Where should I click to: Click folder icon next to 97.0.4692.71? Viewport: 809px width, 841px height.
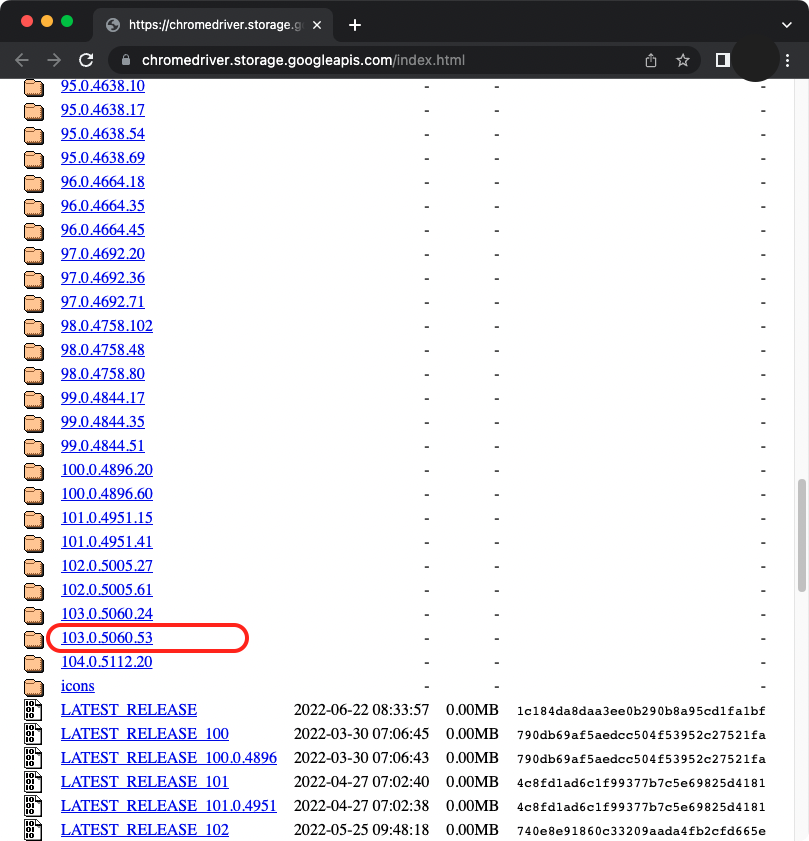34,303
